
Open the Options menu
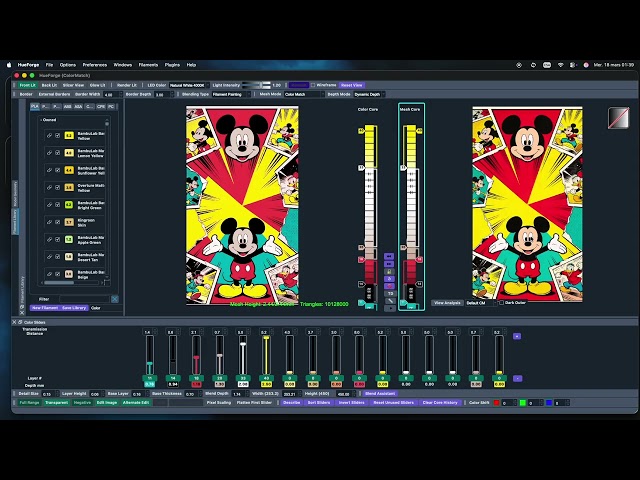(x=68, y=65)
